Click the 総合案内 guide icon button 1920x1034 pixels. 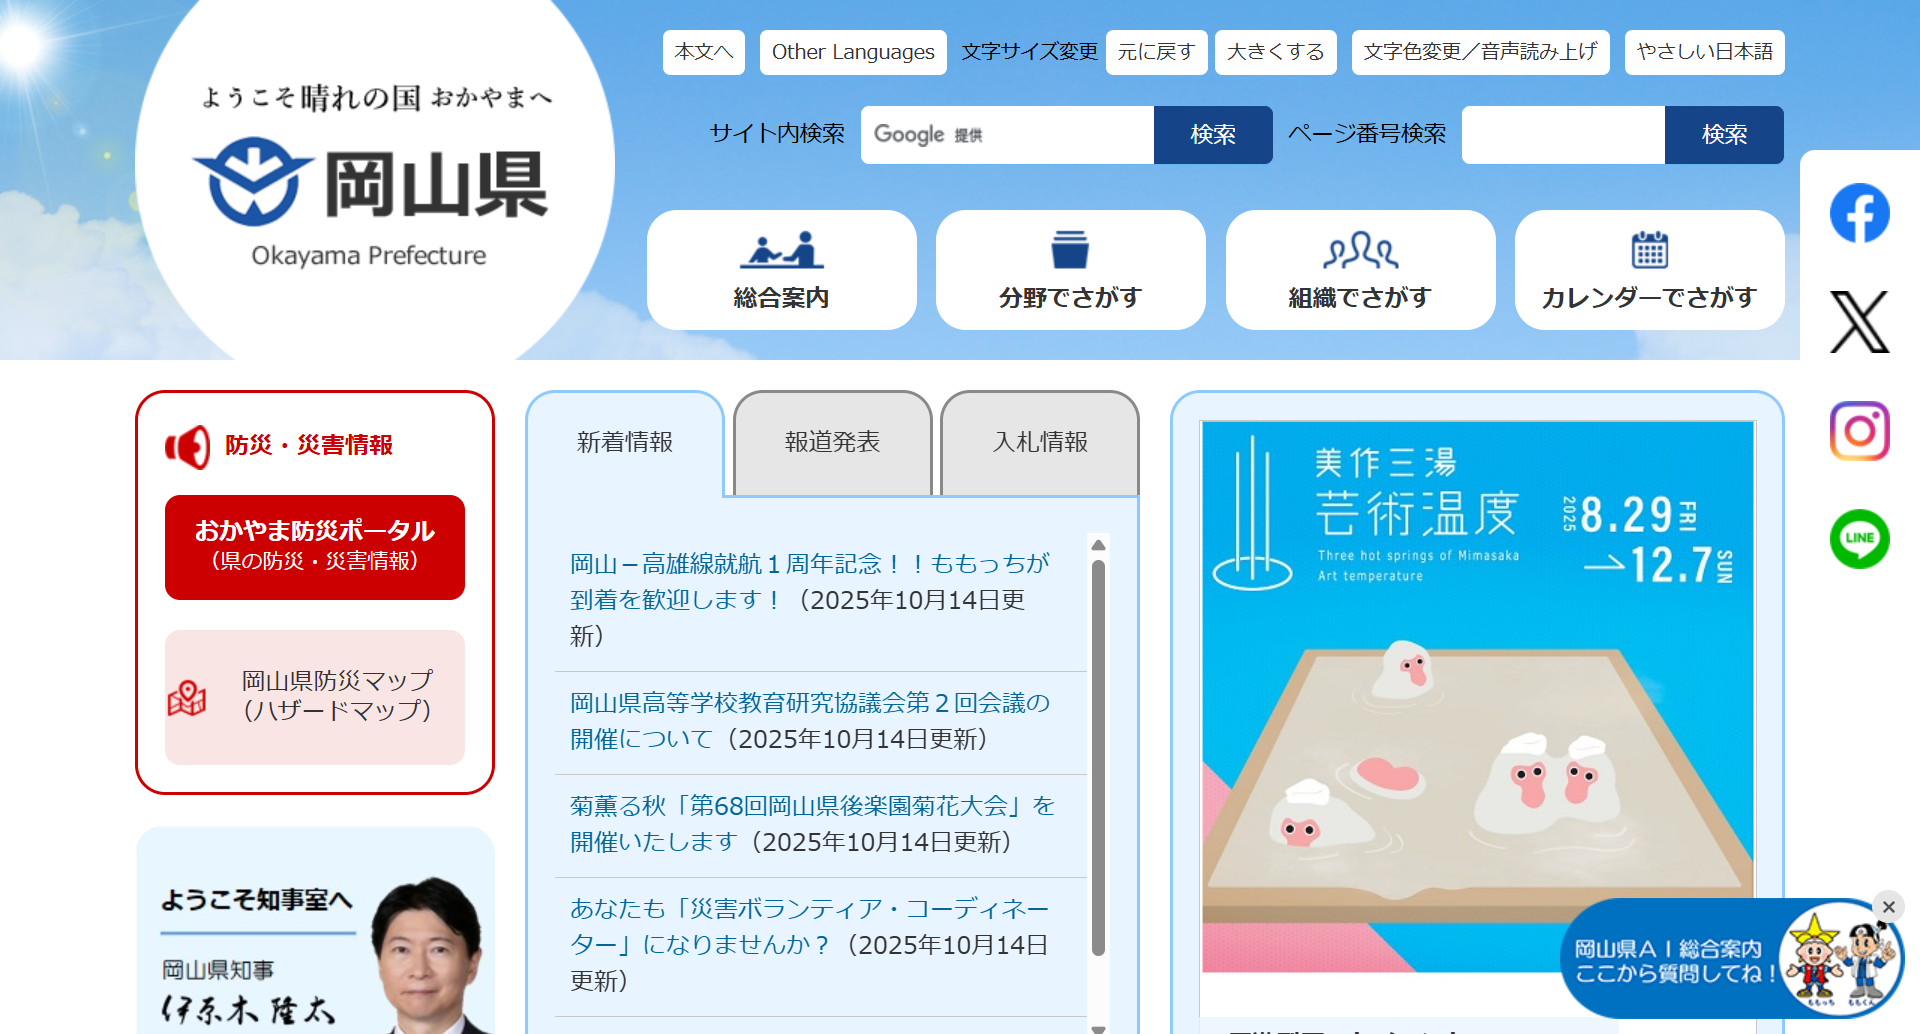tap(781, 270)
